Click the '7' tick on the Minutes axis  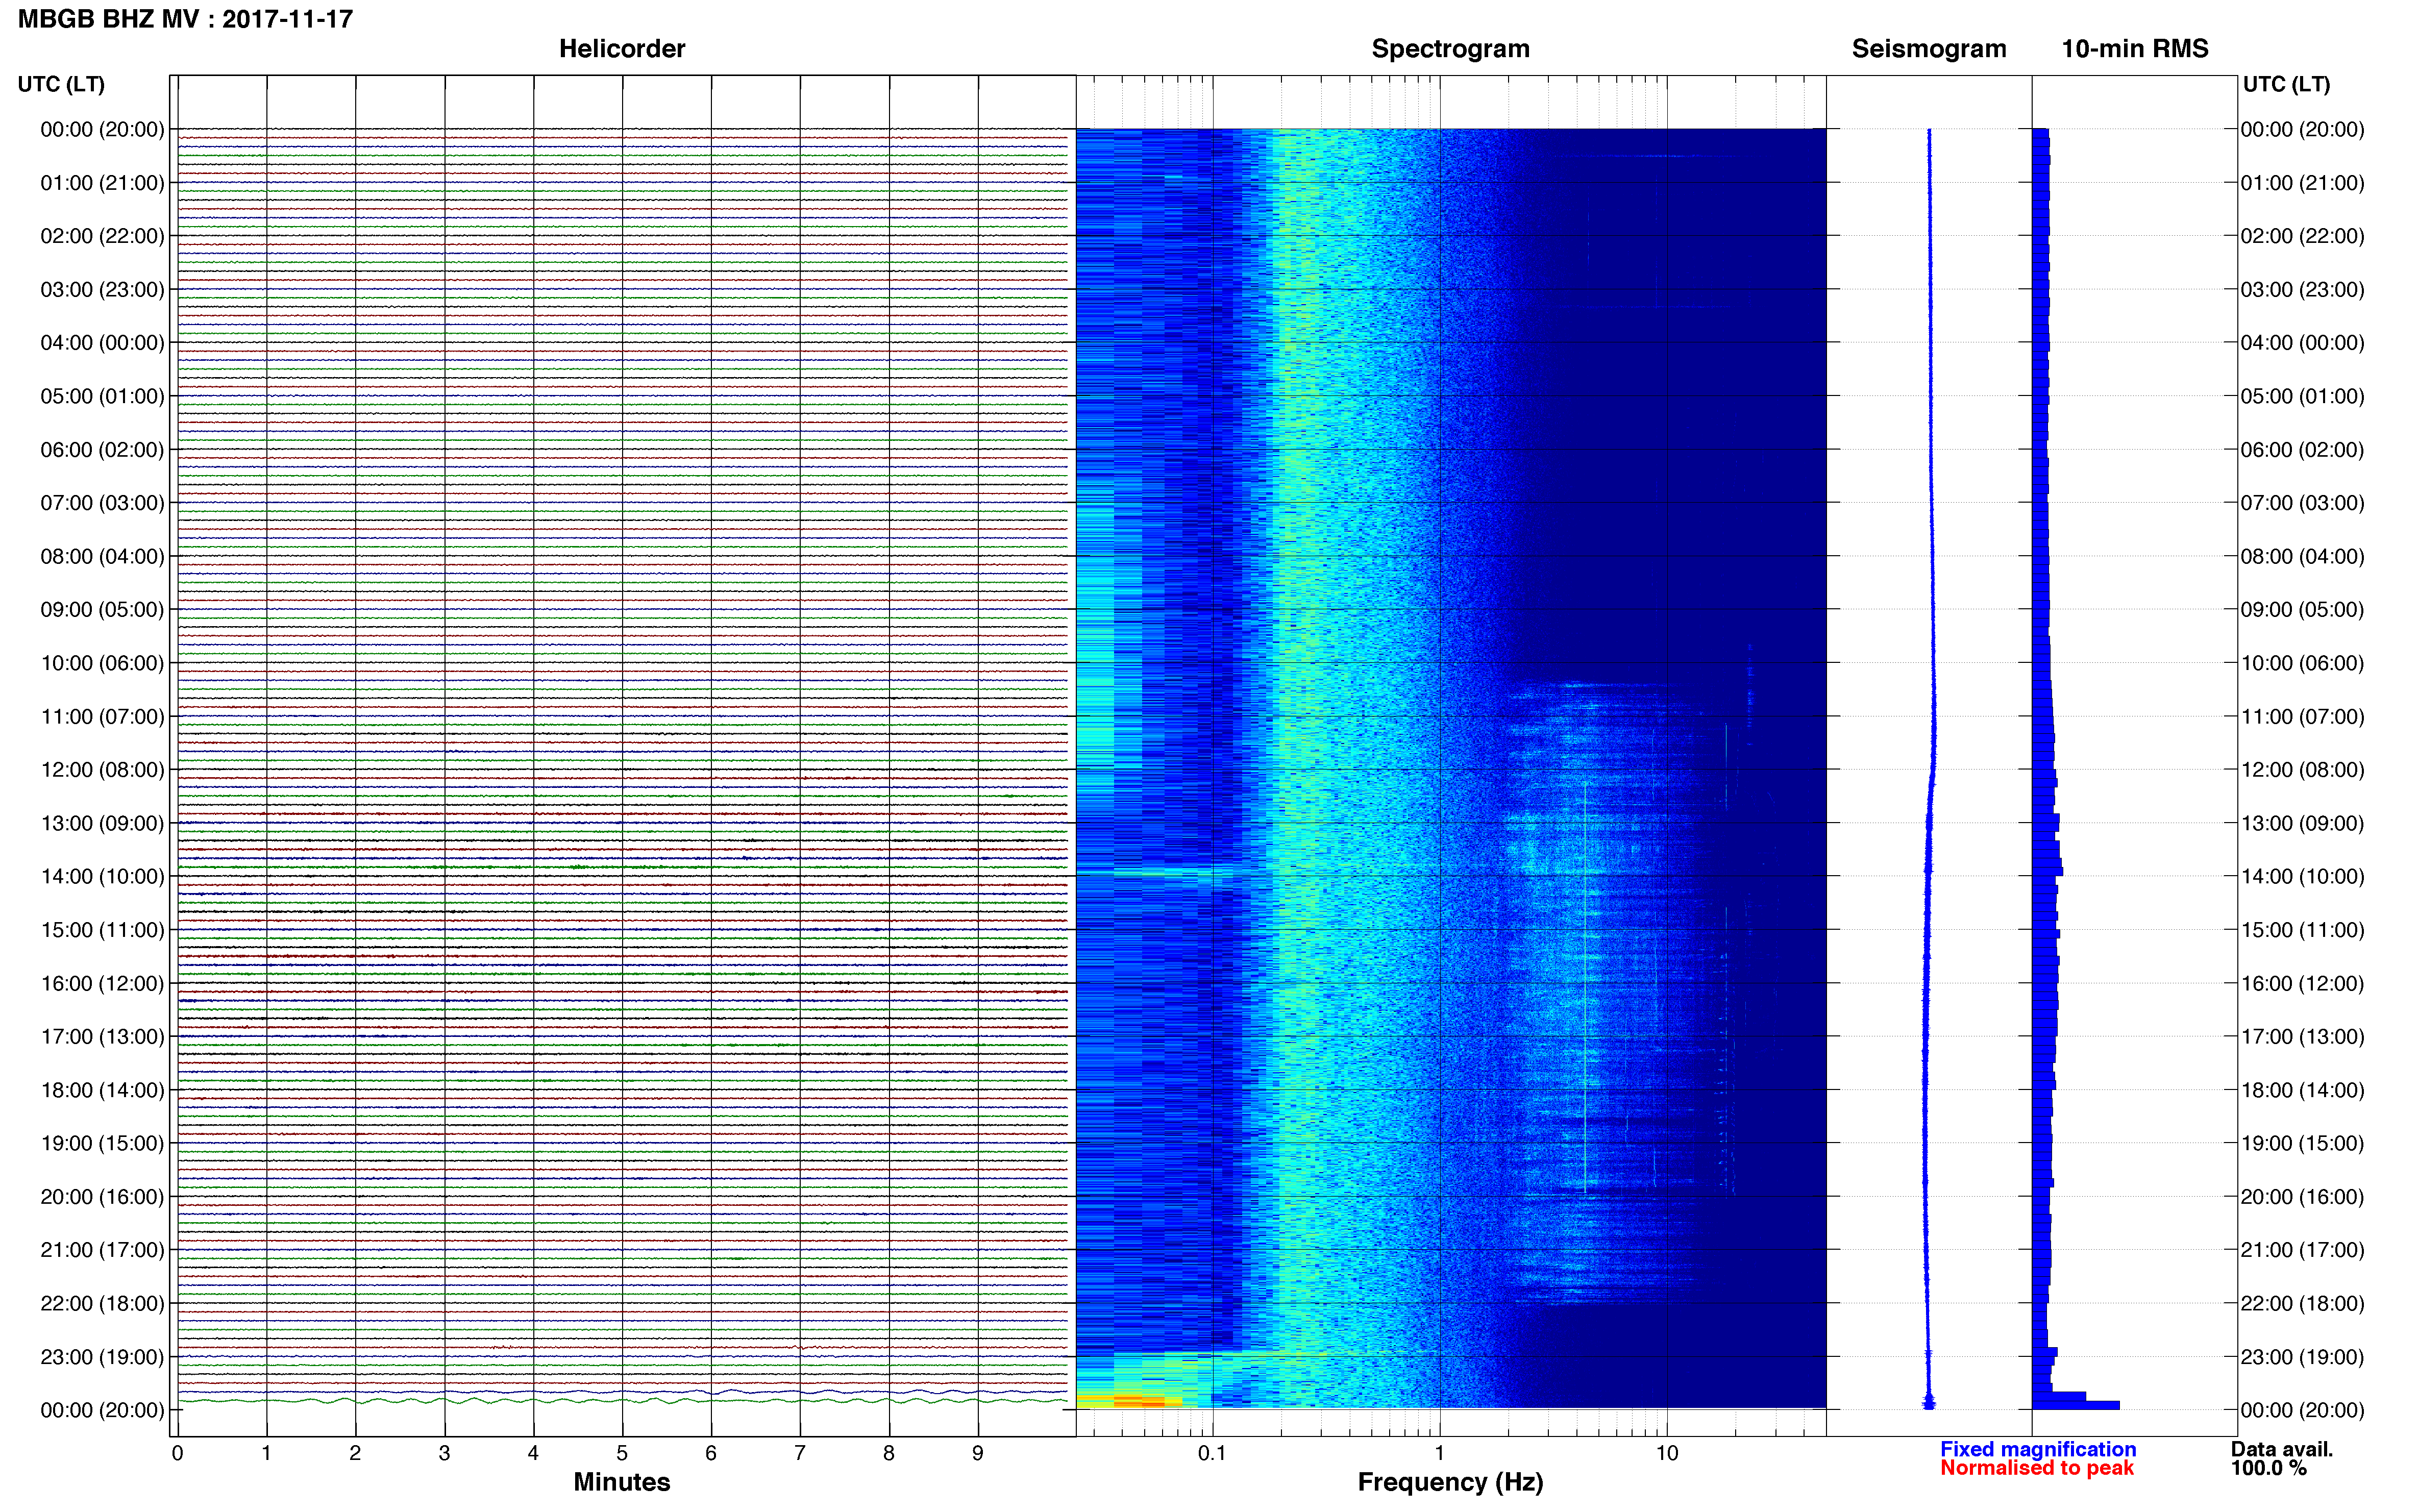pyautogui.click(x=800, y=1453)
